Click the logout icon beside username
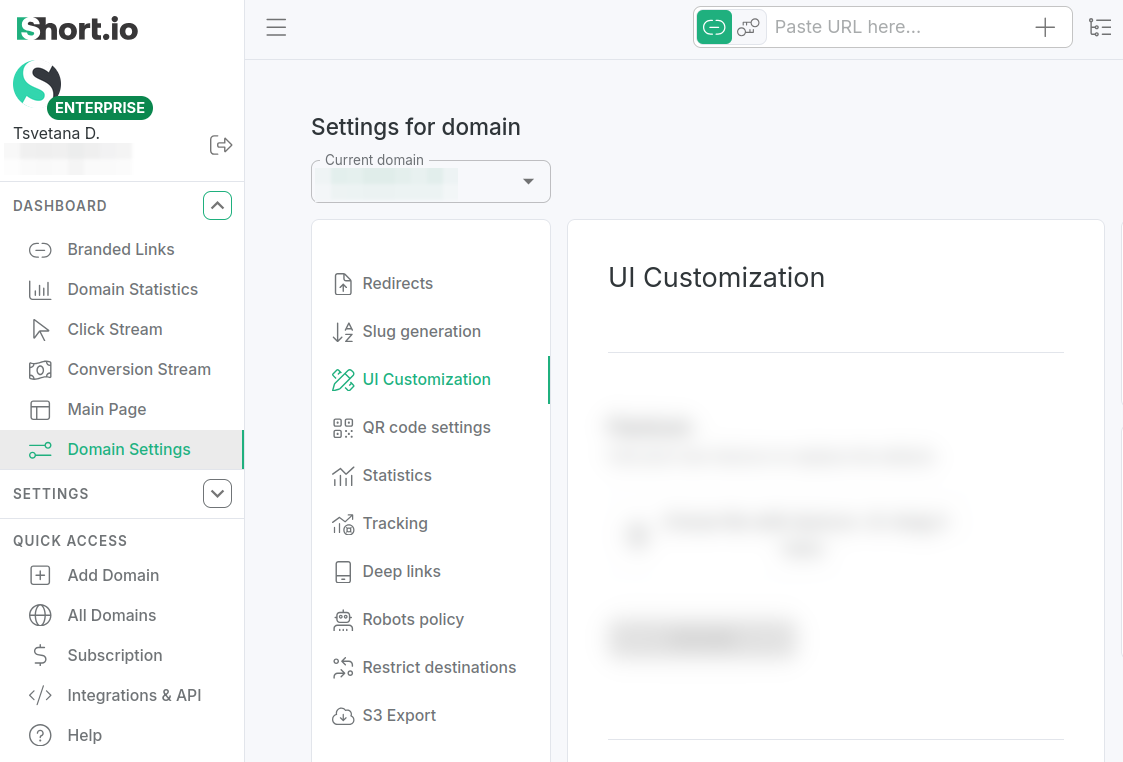This screenshot has width=1123, height=762. [x=221, y=145]
